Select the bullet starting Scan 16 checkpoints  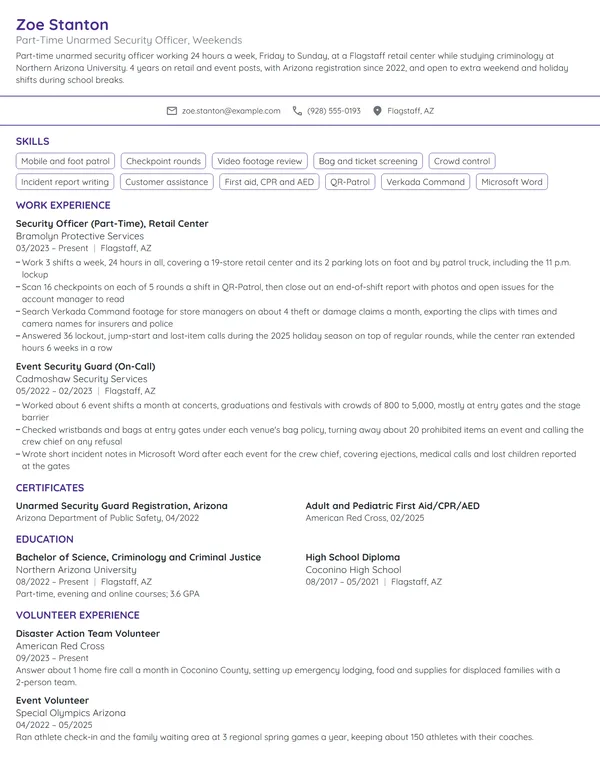pos(286,293)
